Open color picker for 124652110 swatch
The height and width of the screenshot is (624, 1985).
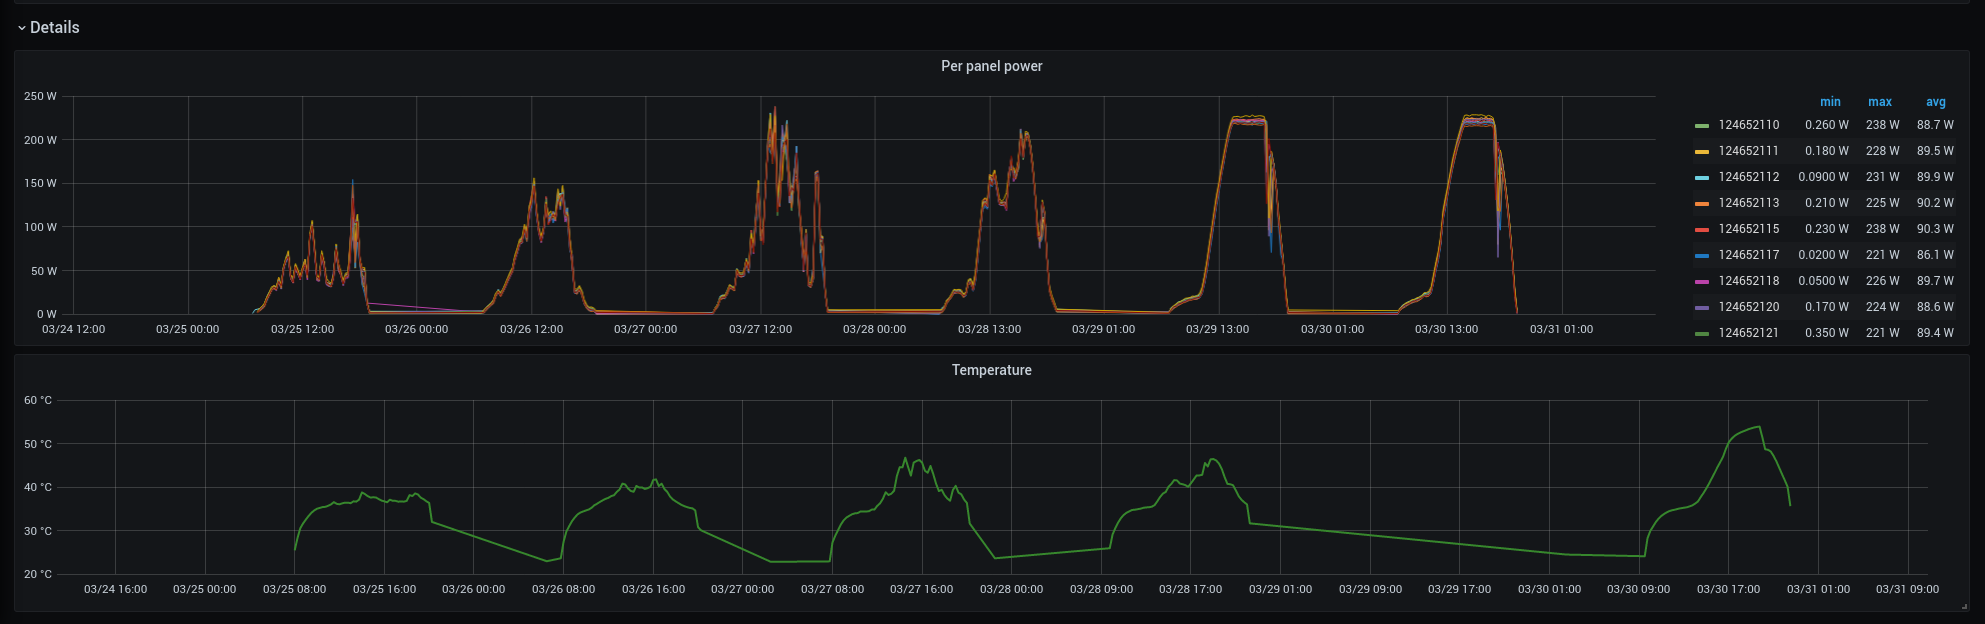click(x=1702, y=126)
